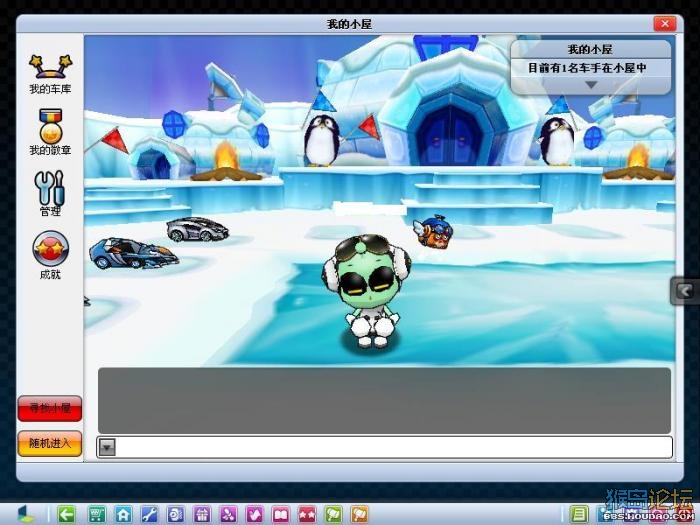This screenshot has width=700, height=525.
Task: Open the purple gift box icon
Action: tap(202, 514)
